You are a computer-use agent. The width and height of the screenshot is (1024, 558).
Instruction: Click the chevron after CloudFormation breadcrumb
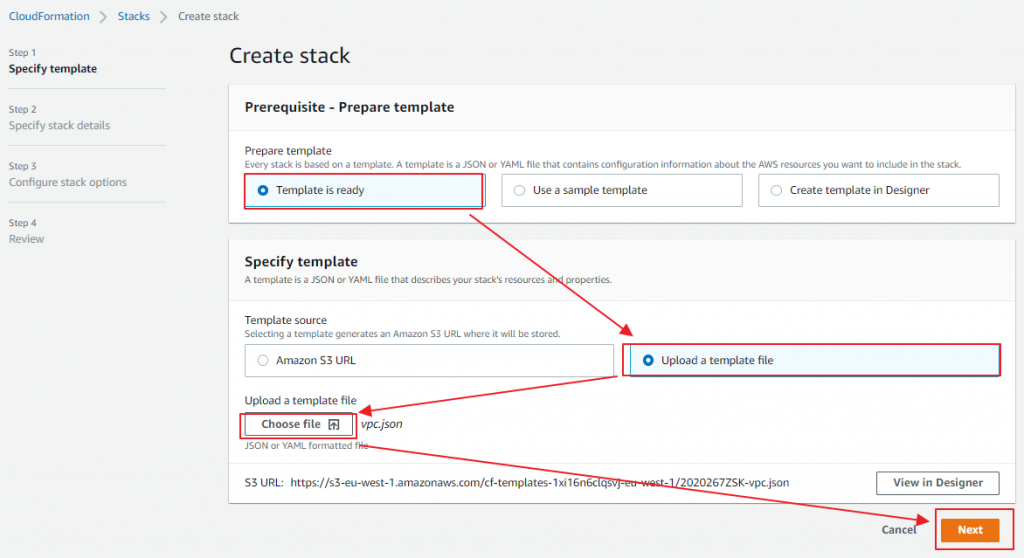(104, 17)
